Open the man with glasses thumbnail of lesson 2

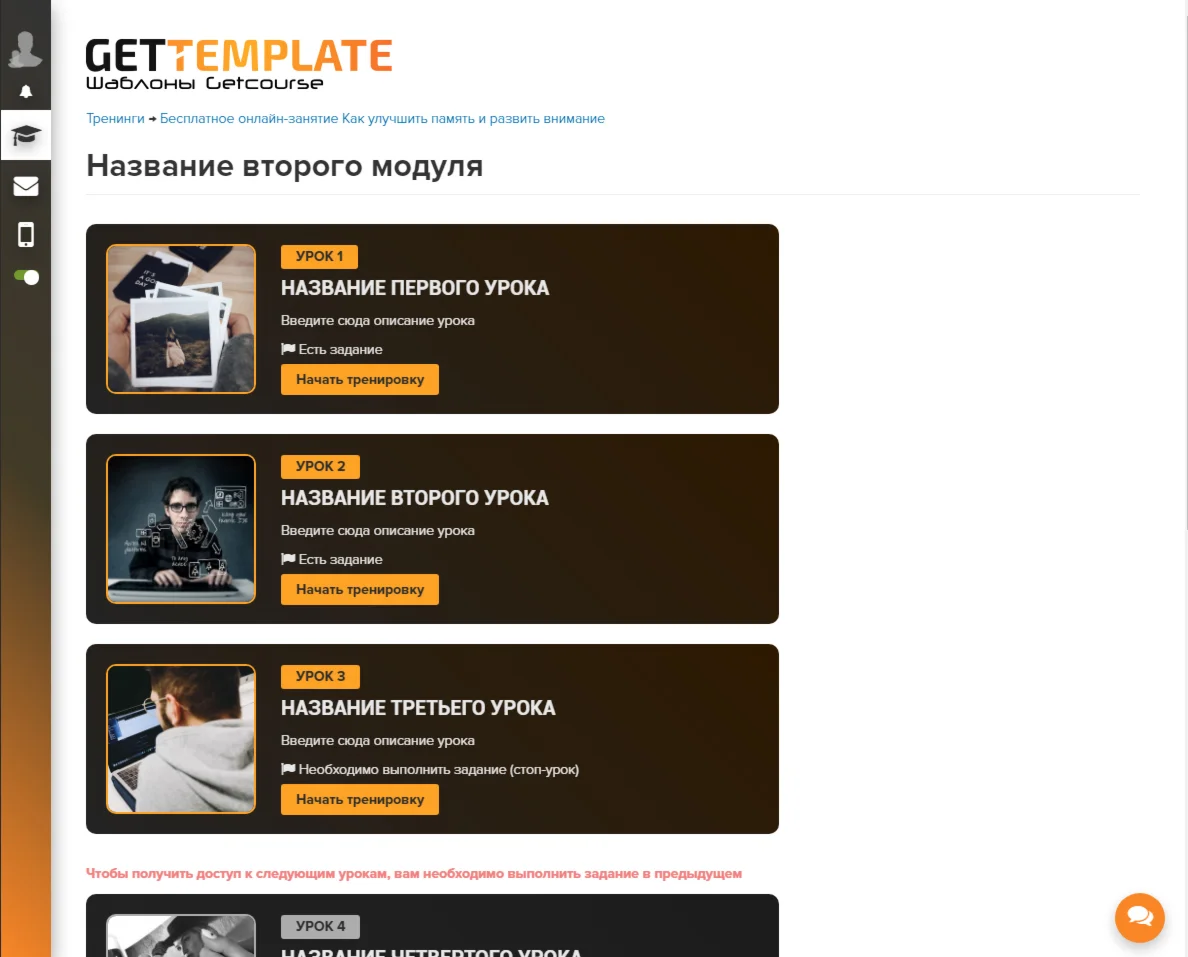point(181,529)
